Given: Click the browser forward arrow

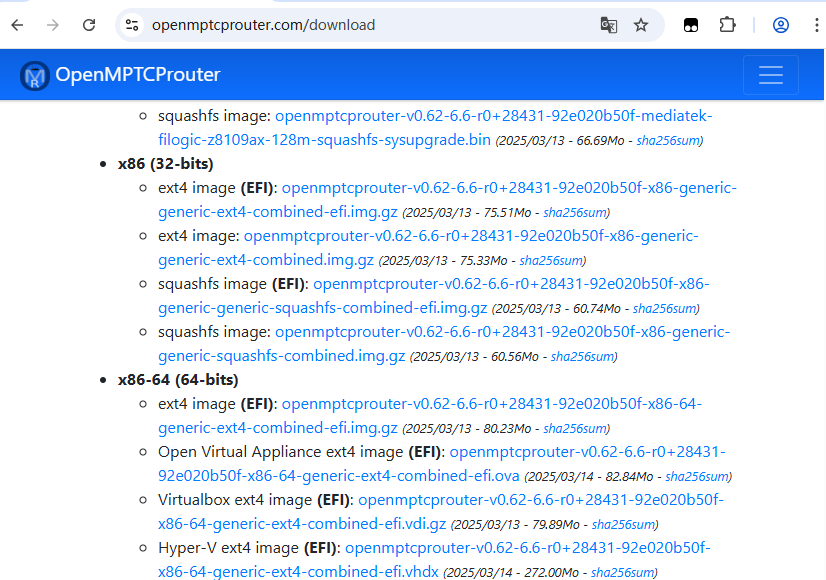Looking at the screenshot, I should pyautogui.click(x=53, y=25).
